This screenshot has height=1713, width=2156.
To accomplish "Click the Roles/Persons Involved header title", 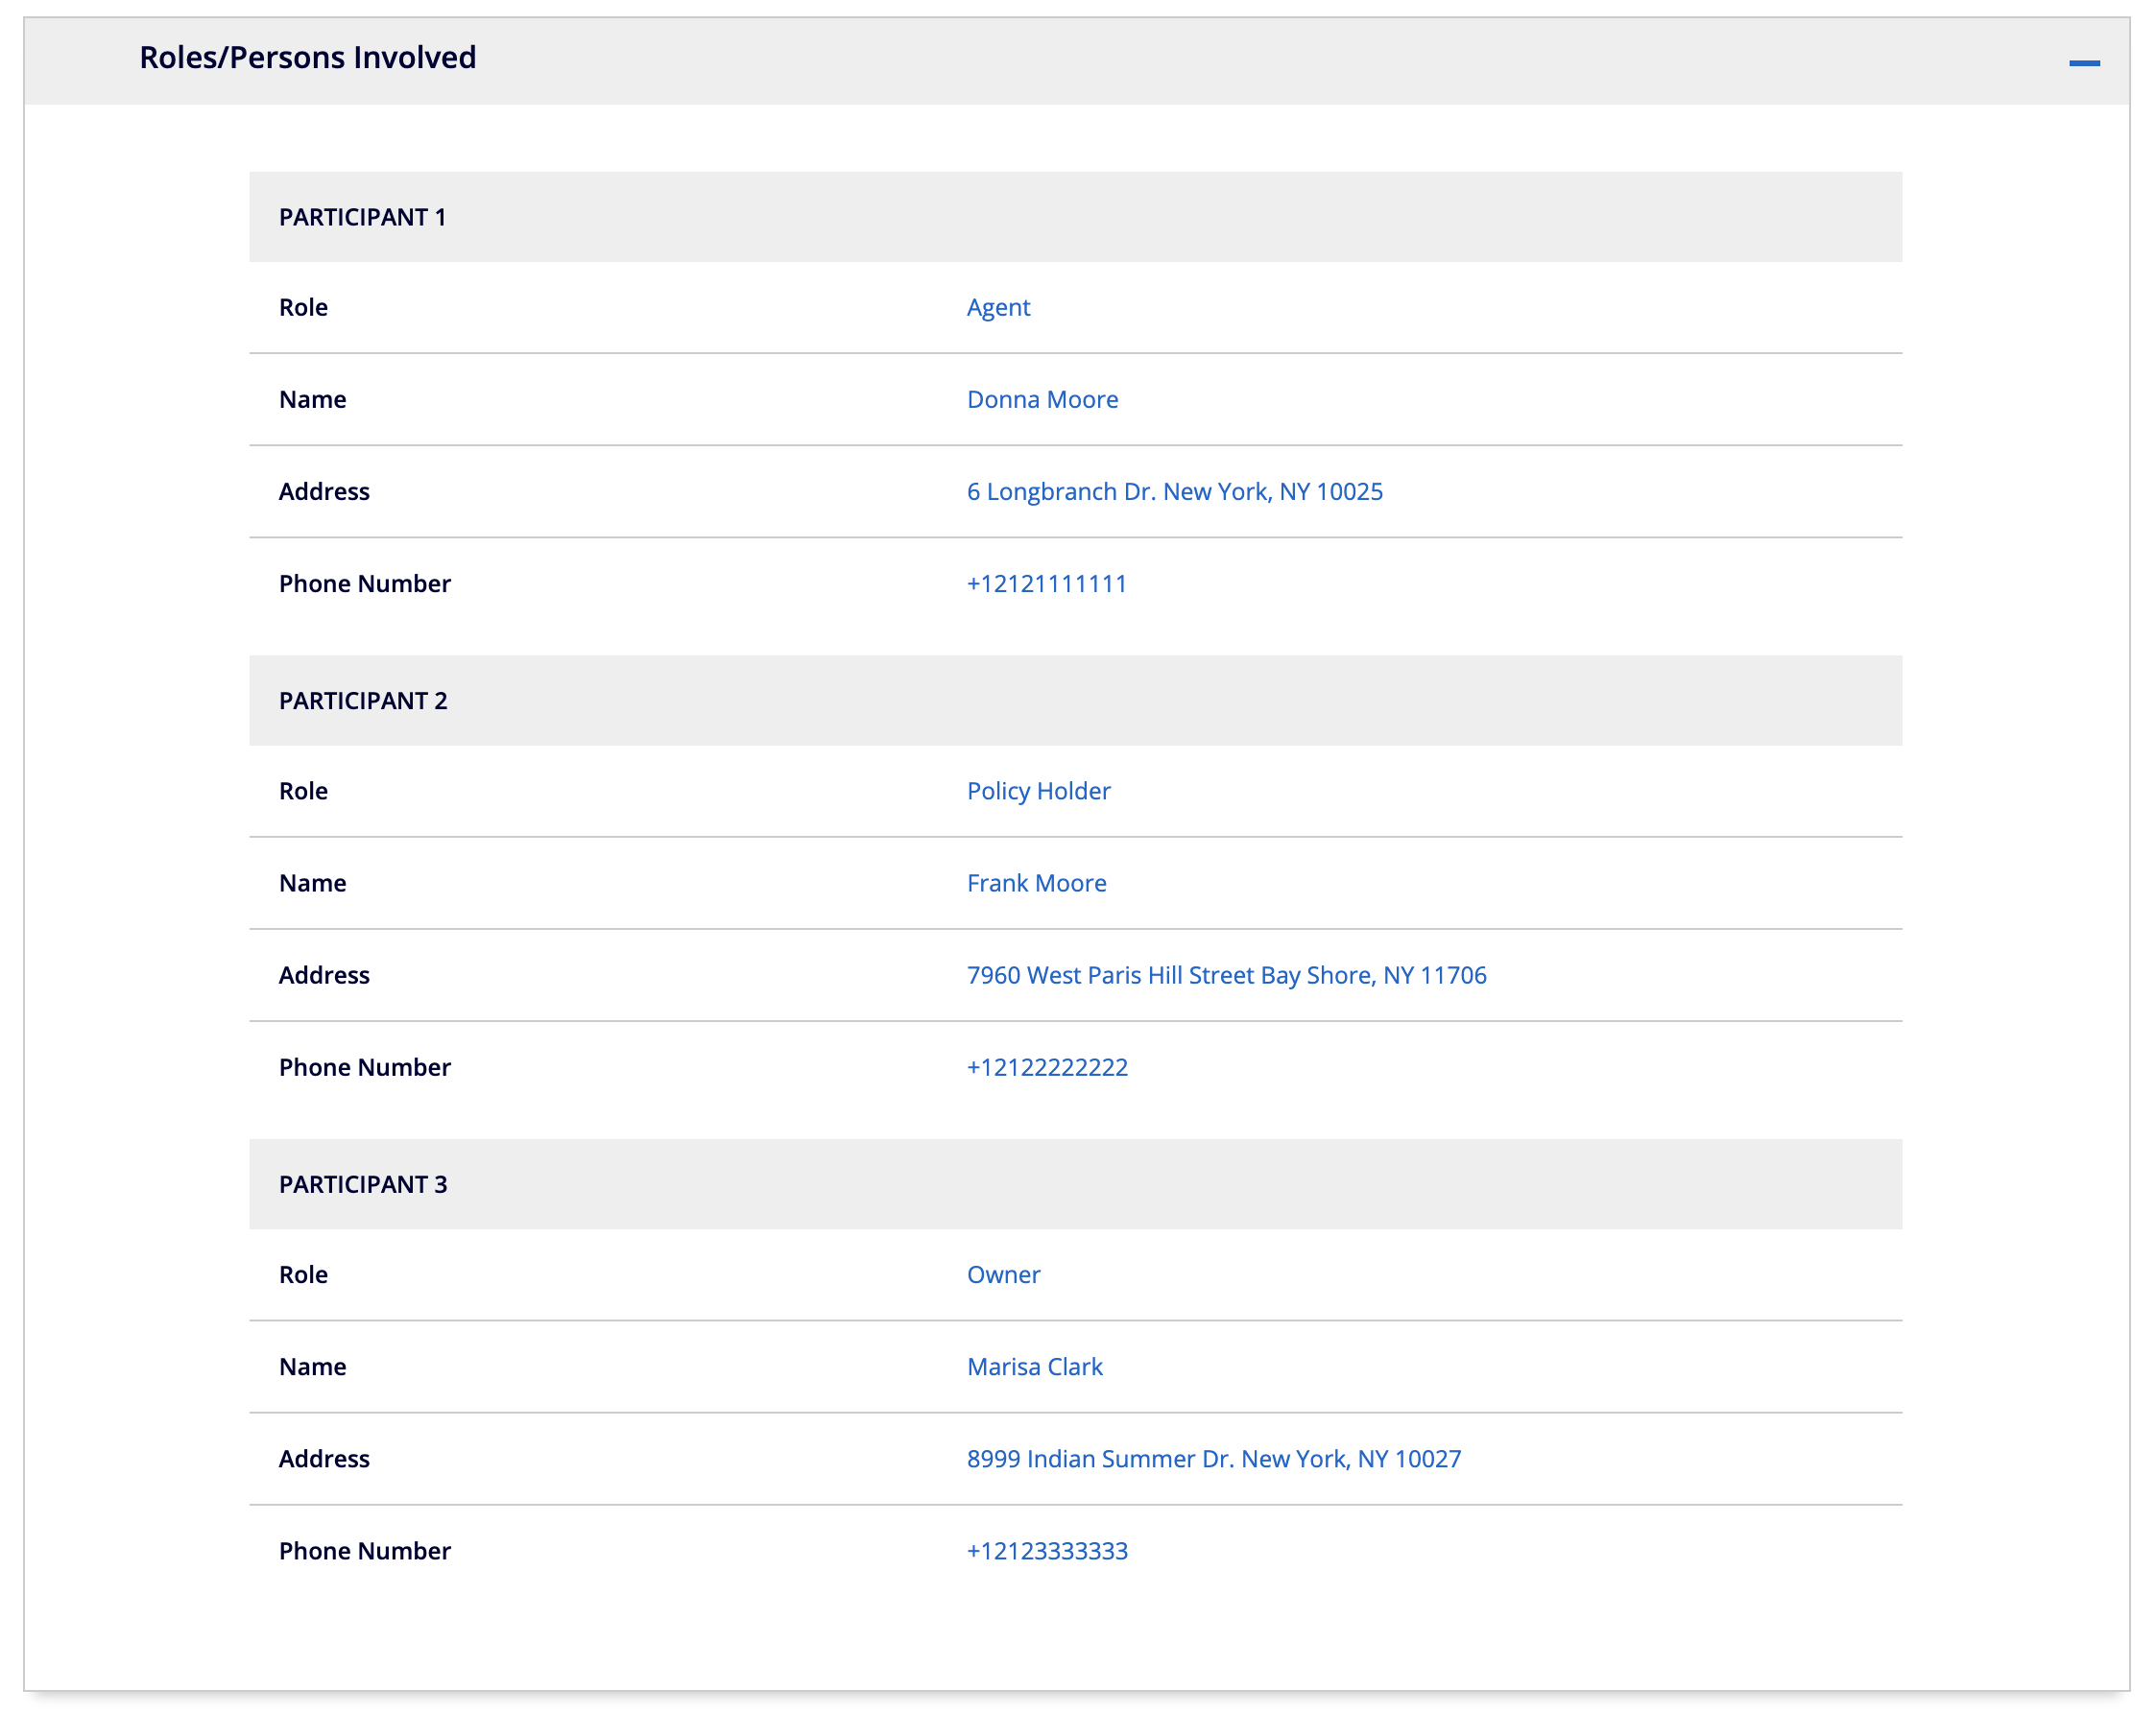I will 307,58.
